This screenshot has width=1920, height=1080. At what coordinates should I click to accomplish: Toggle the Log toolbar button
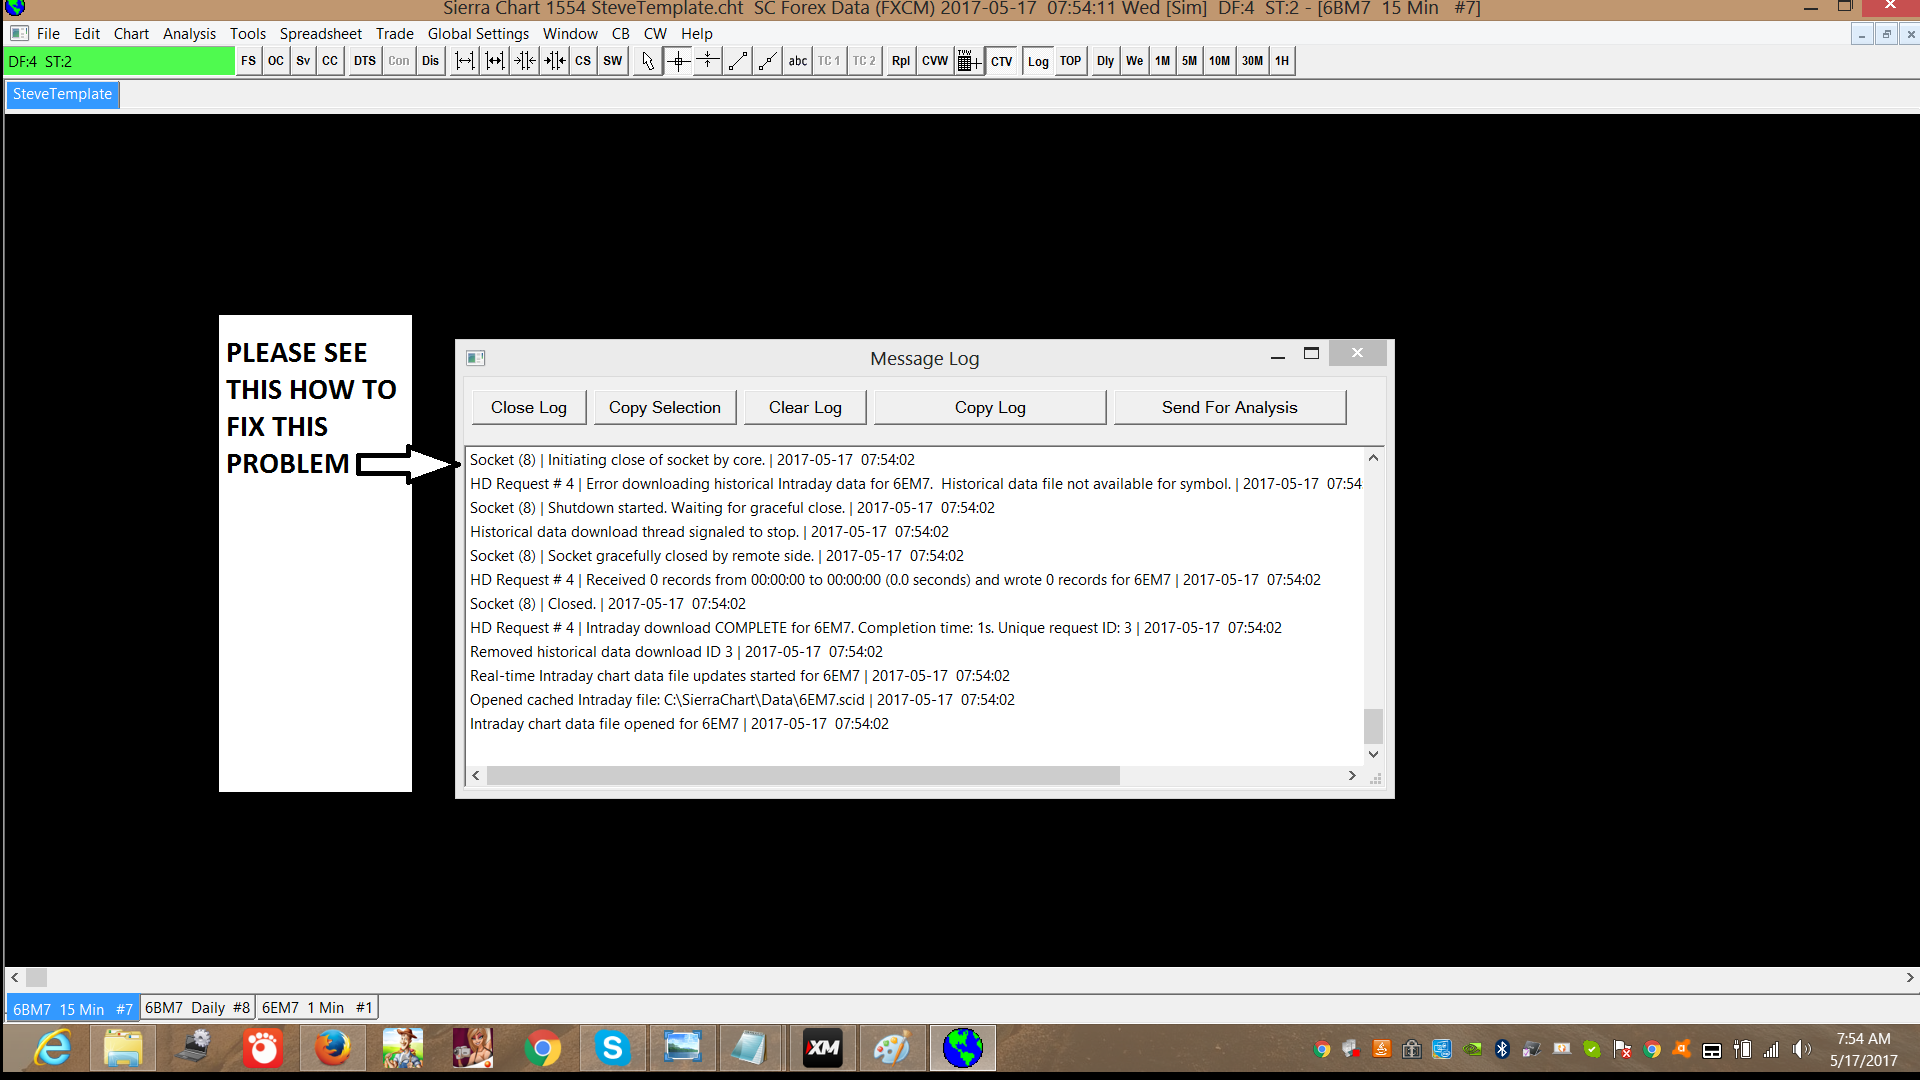coord(1038,61)
